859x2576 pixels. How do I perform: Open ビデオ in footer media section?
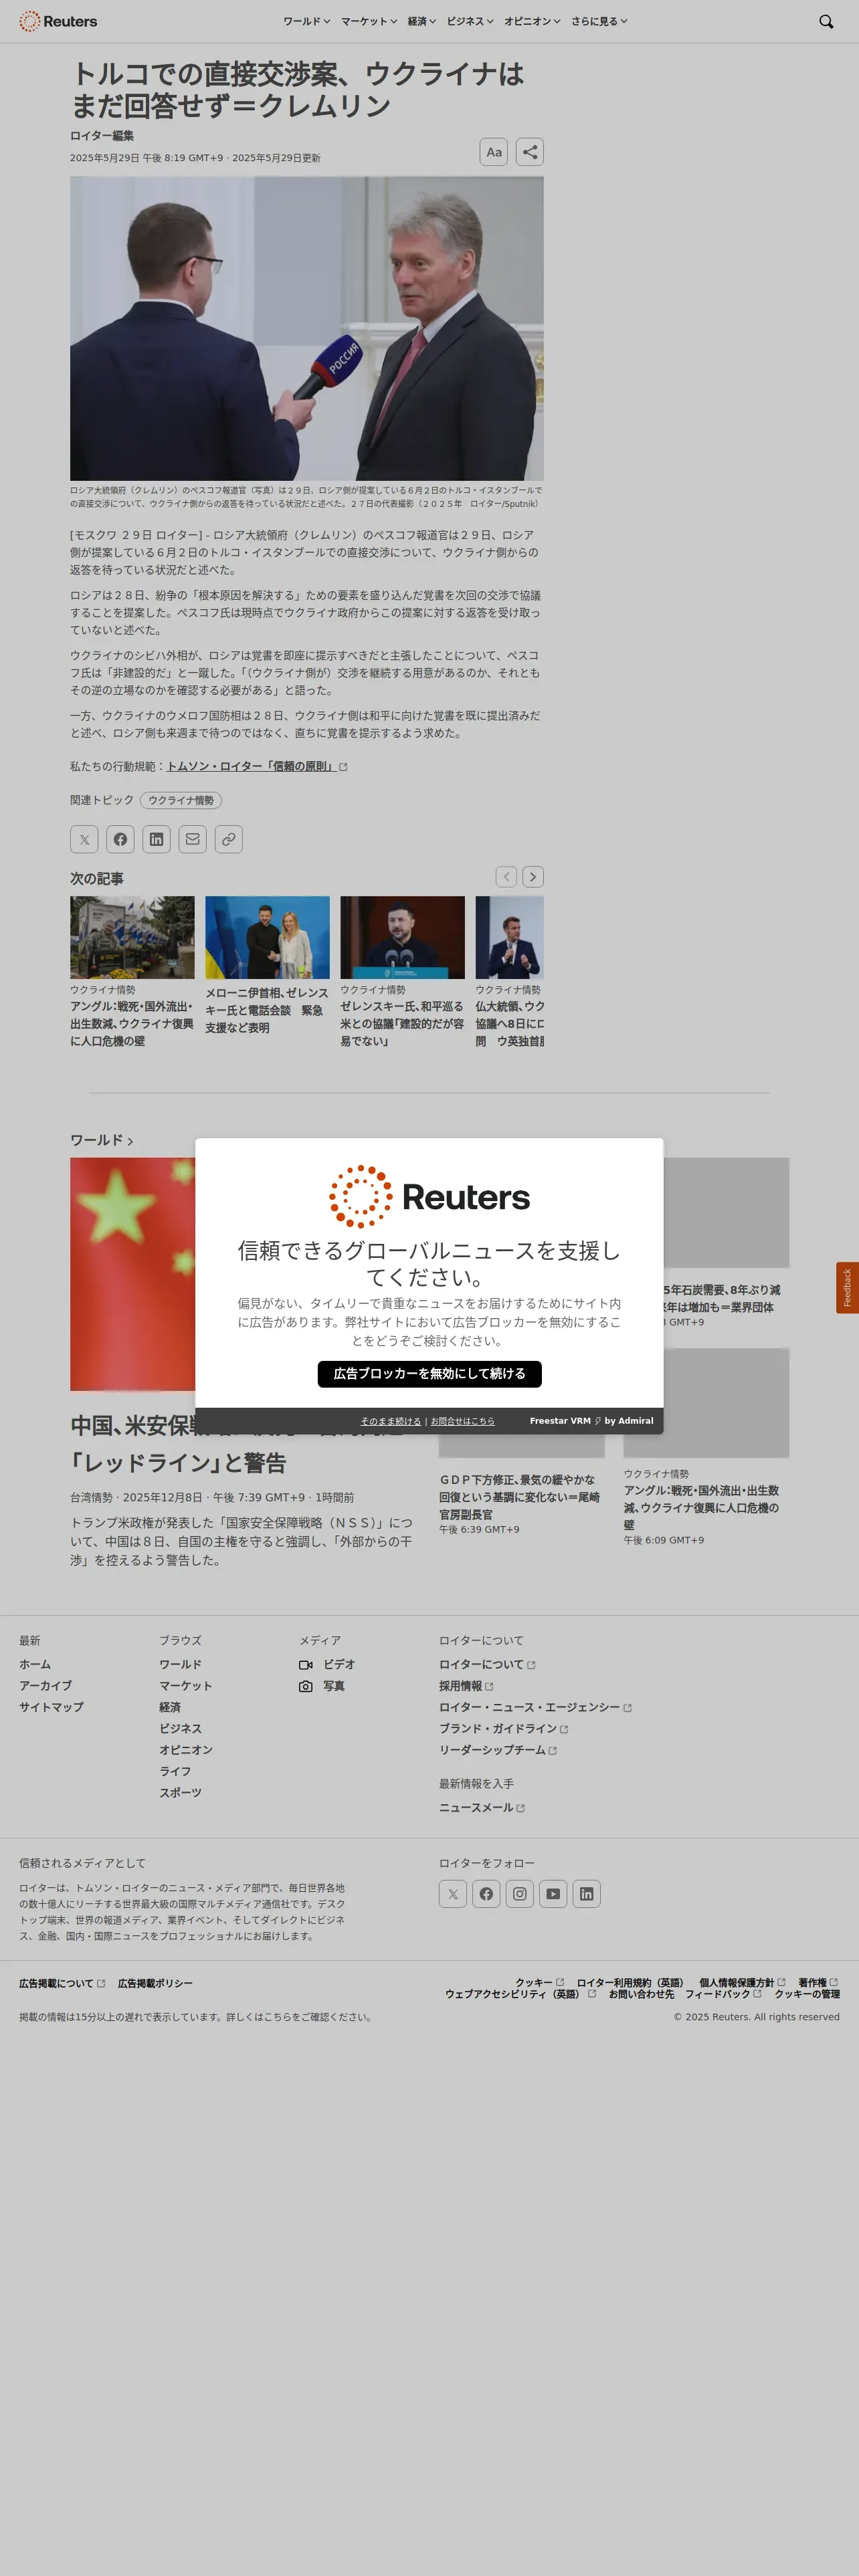point(327,1665)
